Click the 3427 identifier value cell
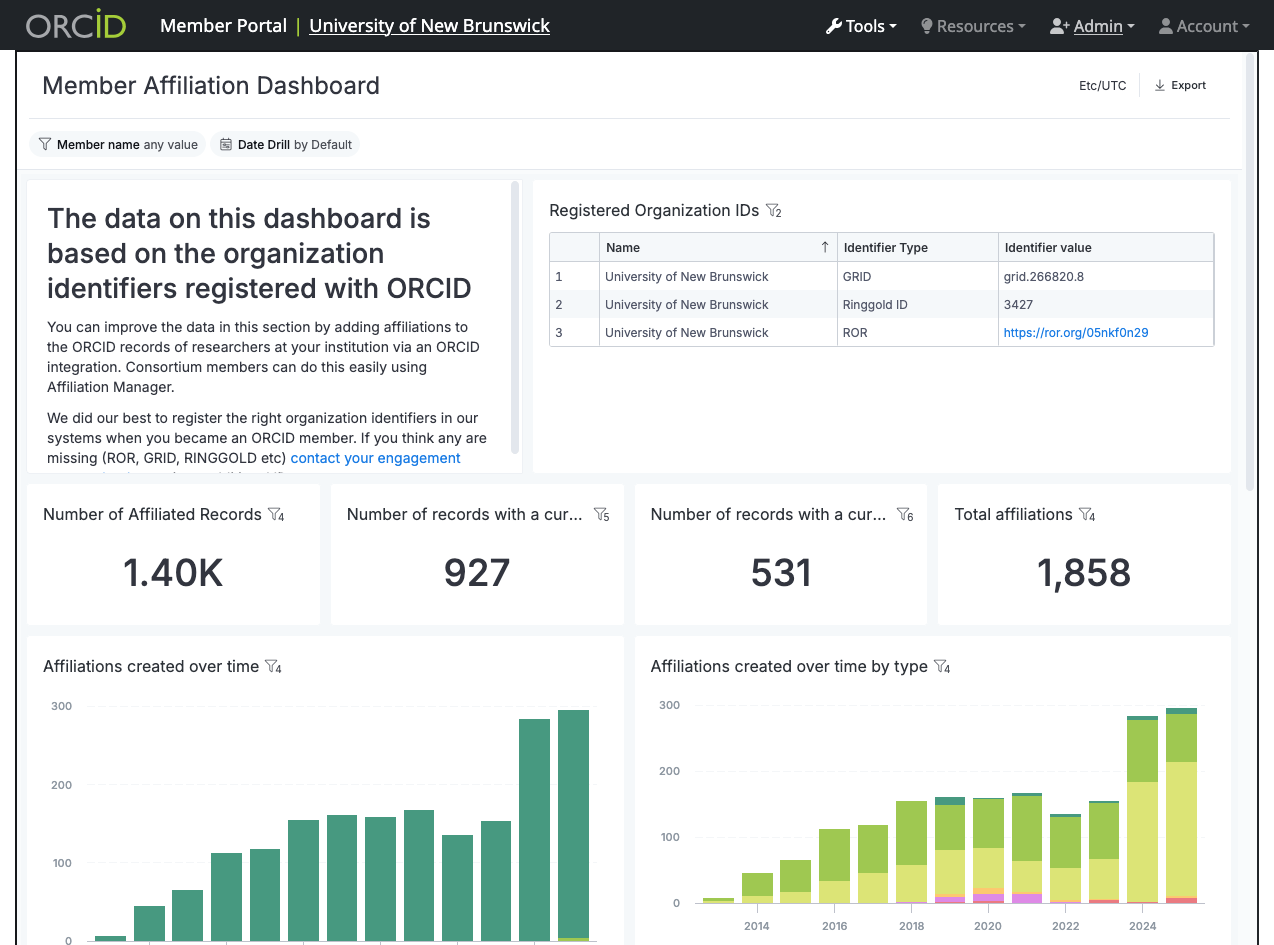 [1106, 304]
